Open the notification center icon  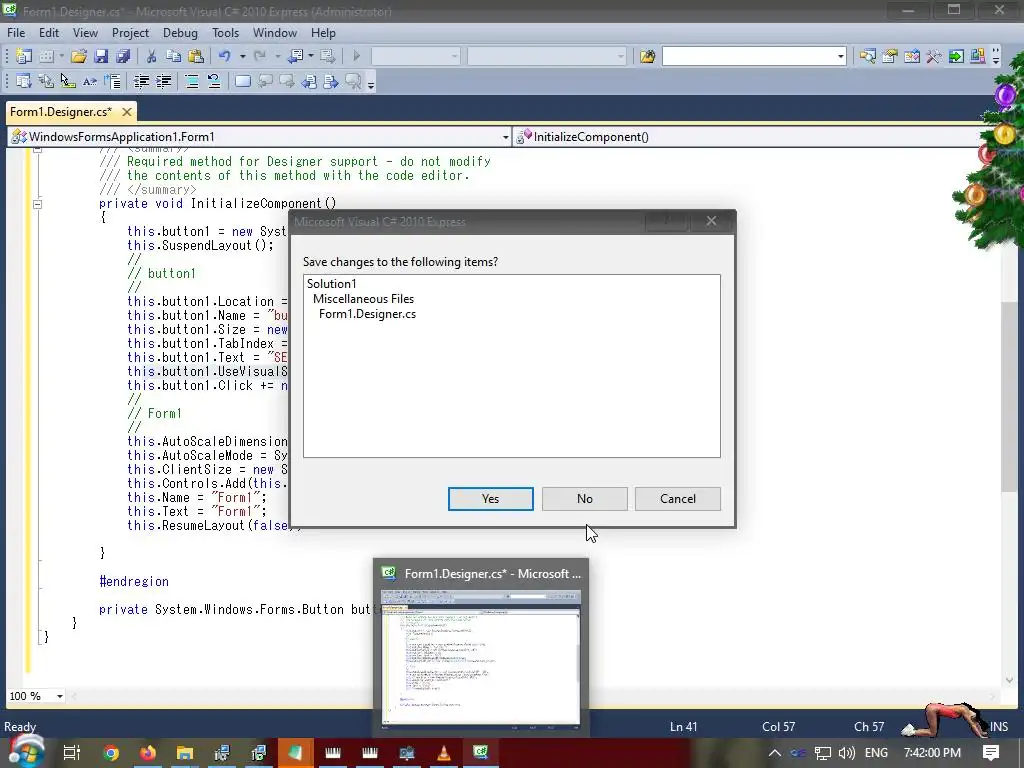991,752
